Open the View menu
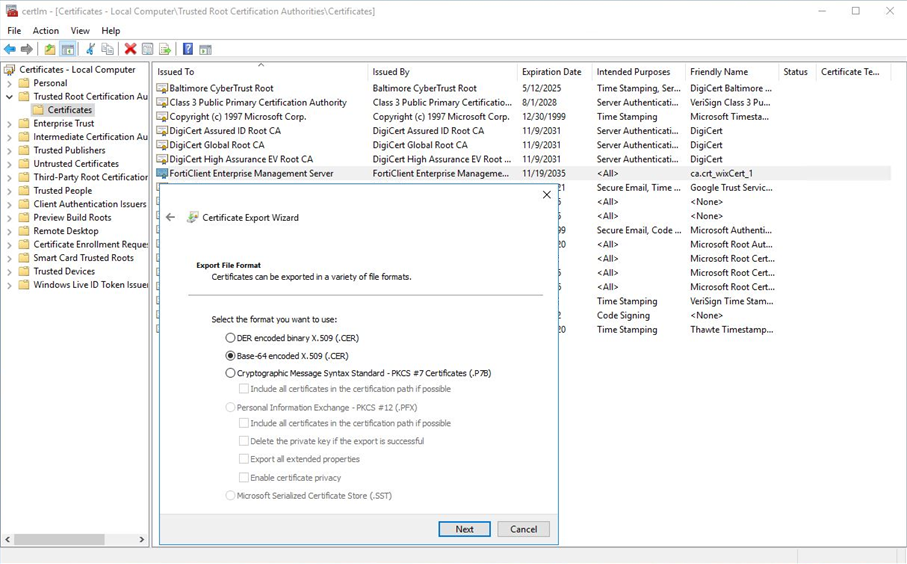Image resolution: width=907 pixels, height=564 pixels. [80, 31]
